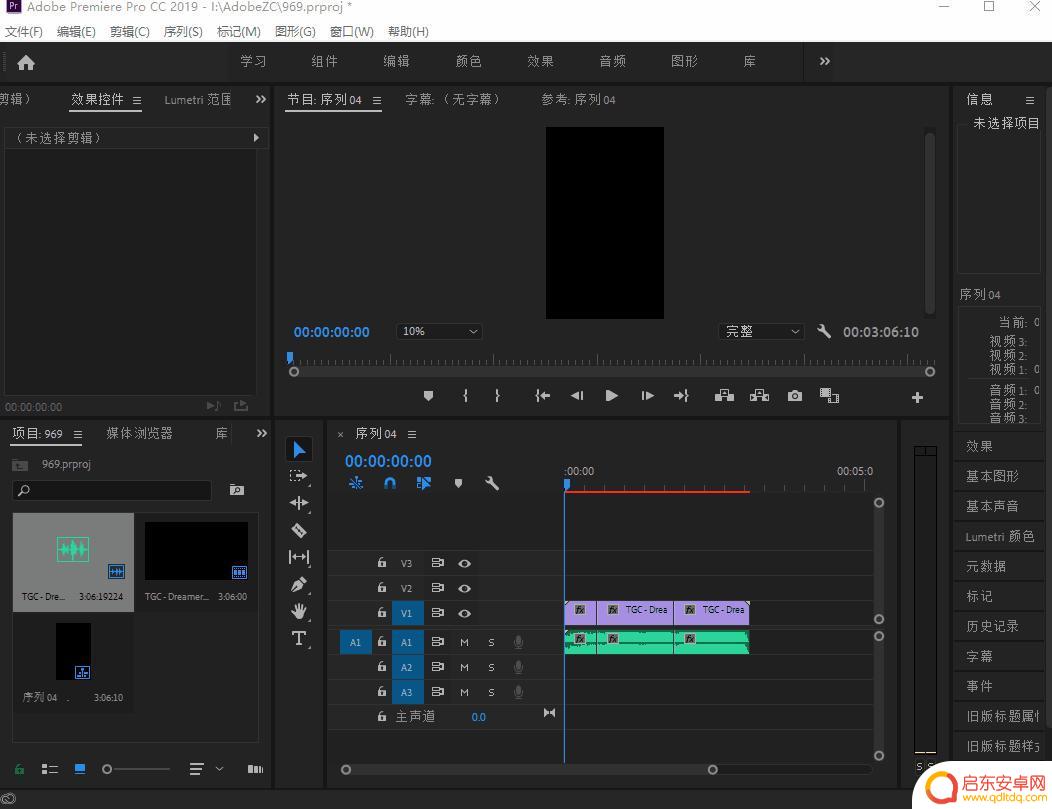Click the Program monitor time ruler

(x=611, y=360)
